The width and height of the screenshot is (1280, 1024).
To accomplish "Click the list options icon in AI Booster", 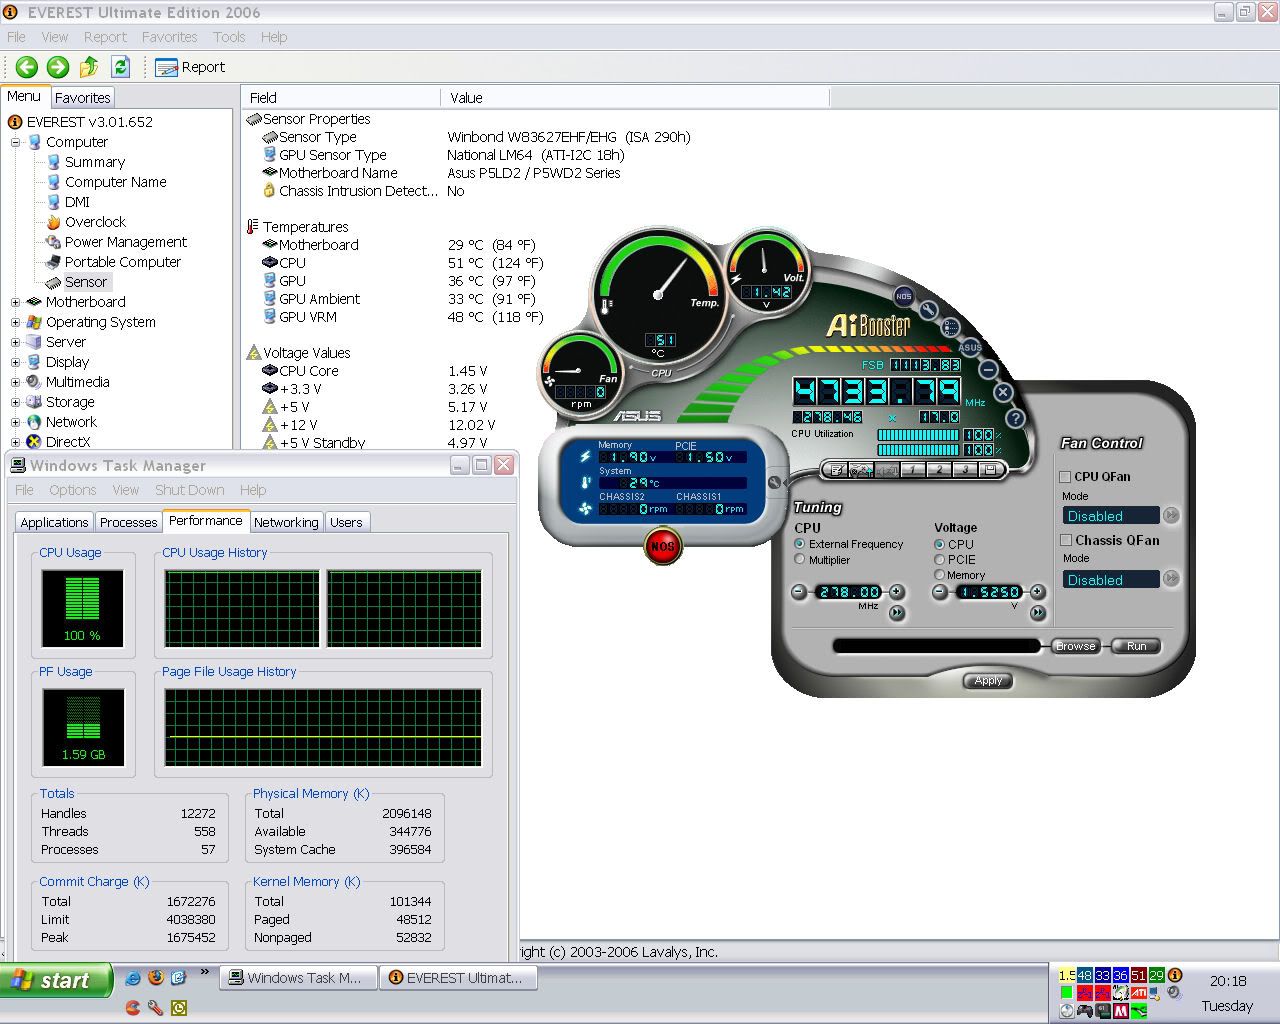I will click(x=950, y=327).
